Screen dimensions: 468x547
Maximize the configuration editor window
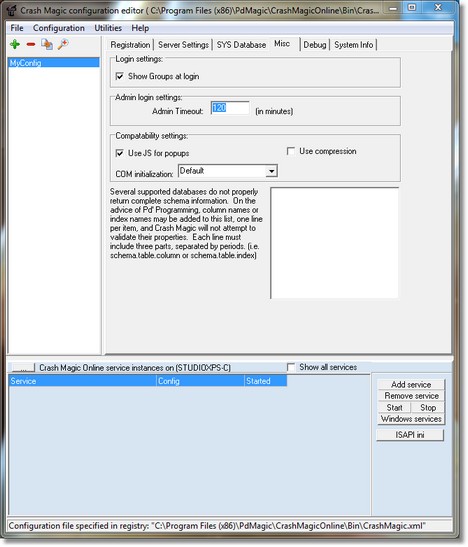tap(412, 8)
